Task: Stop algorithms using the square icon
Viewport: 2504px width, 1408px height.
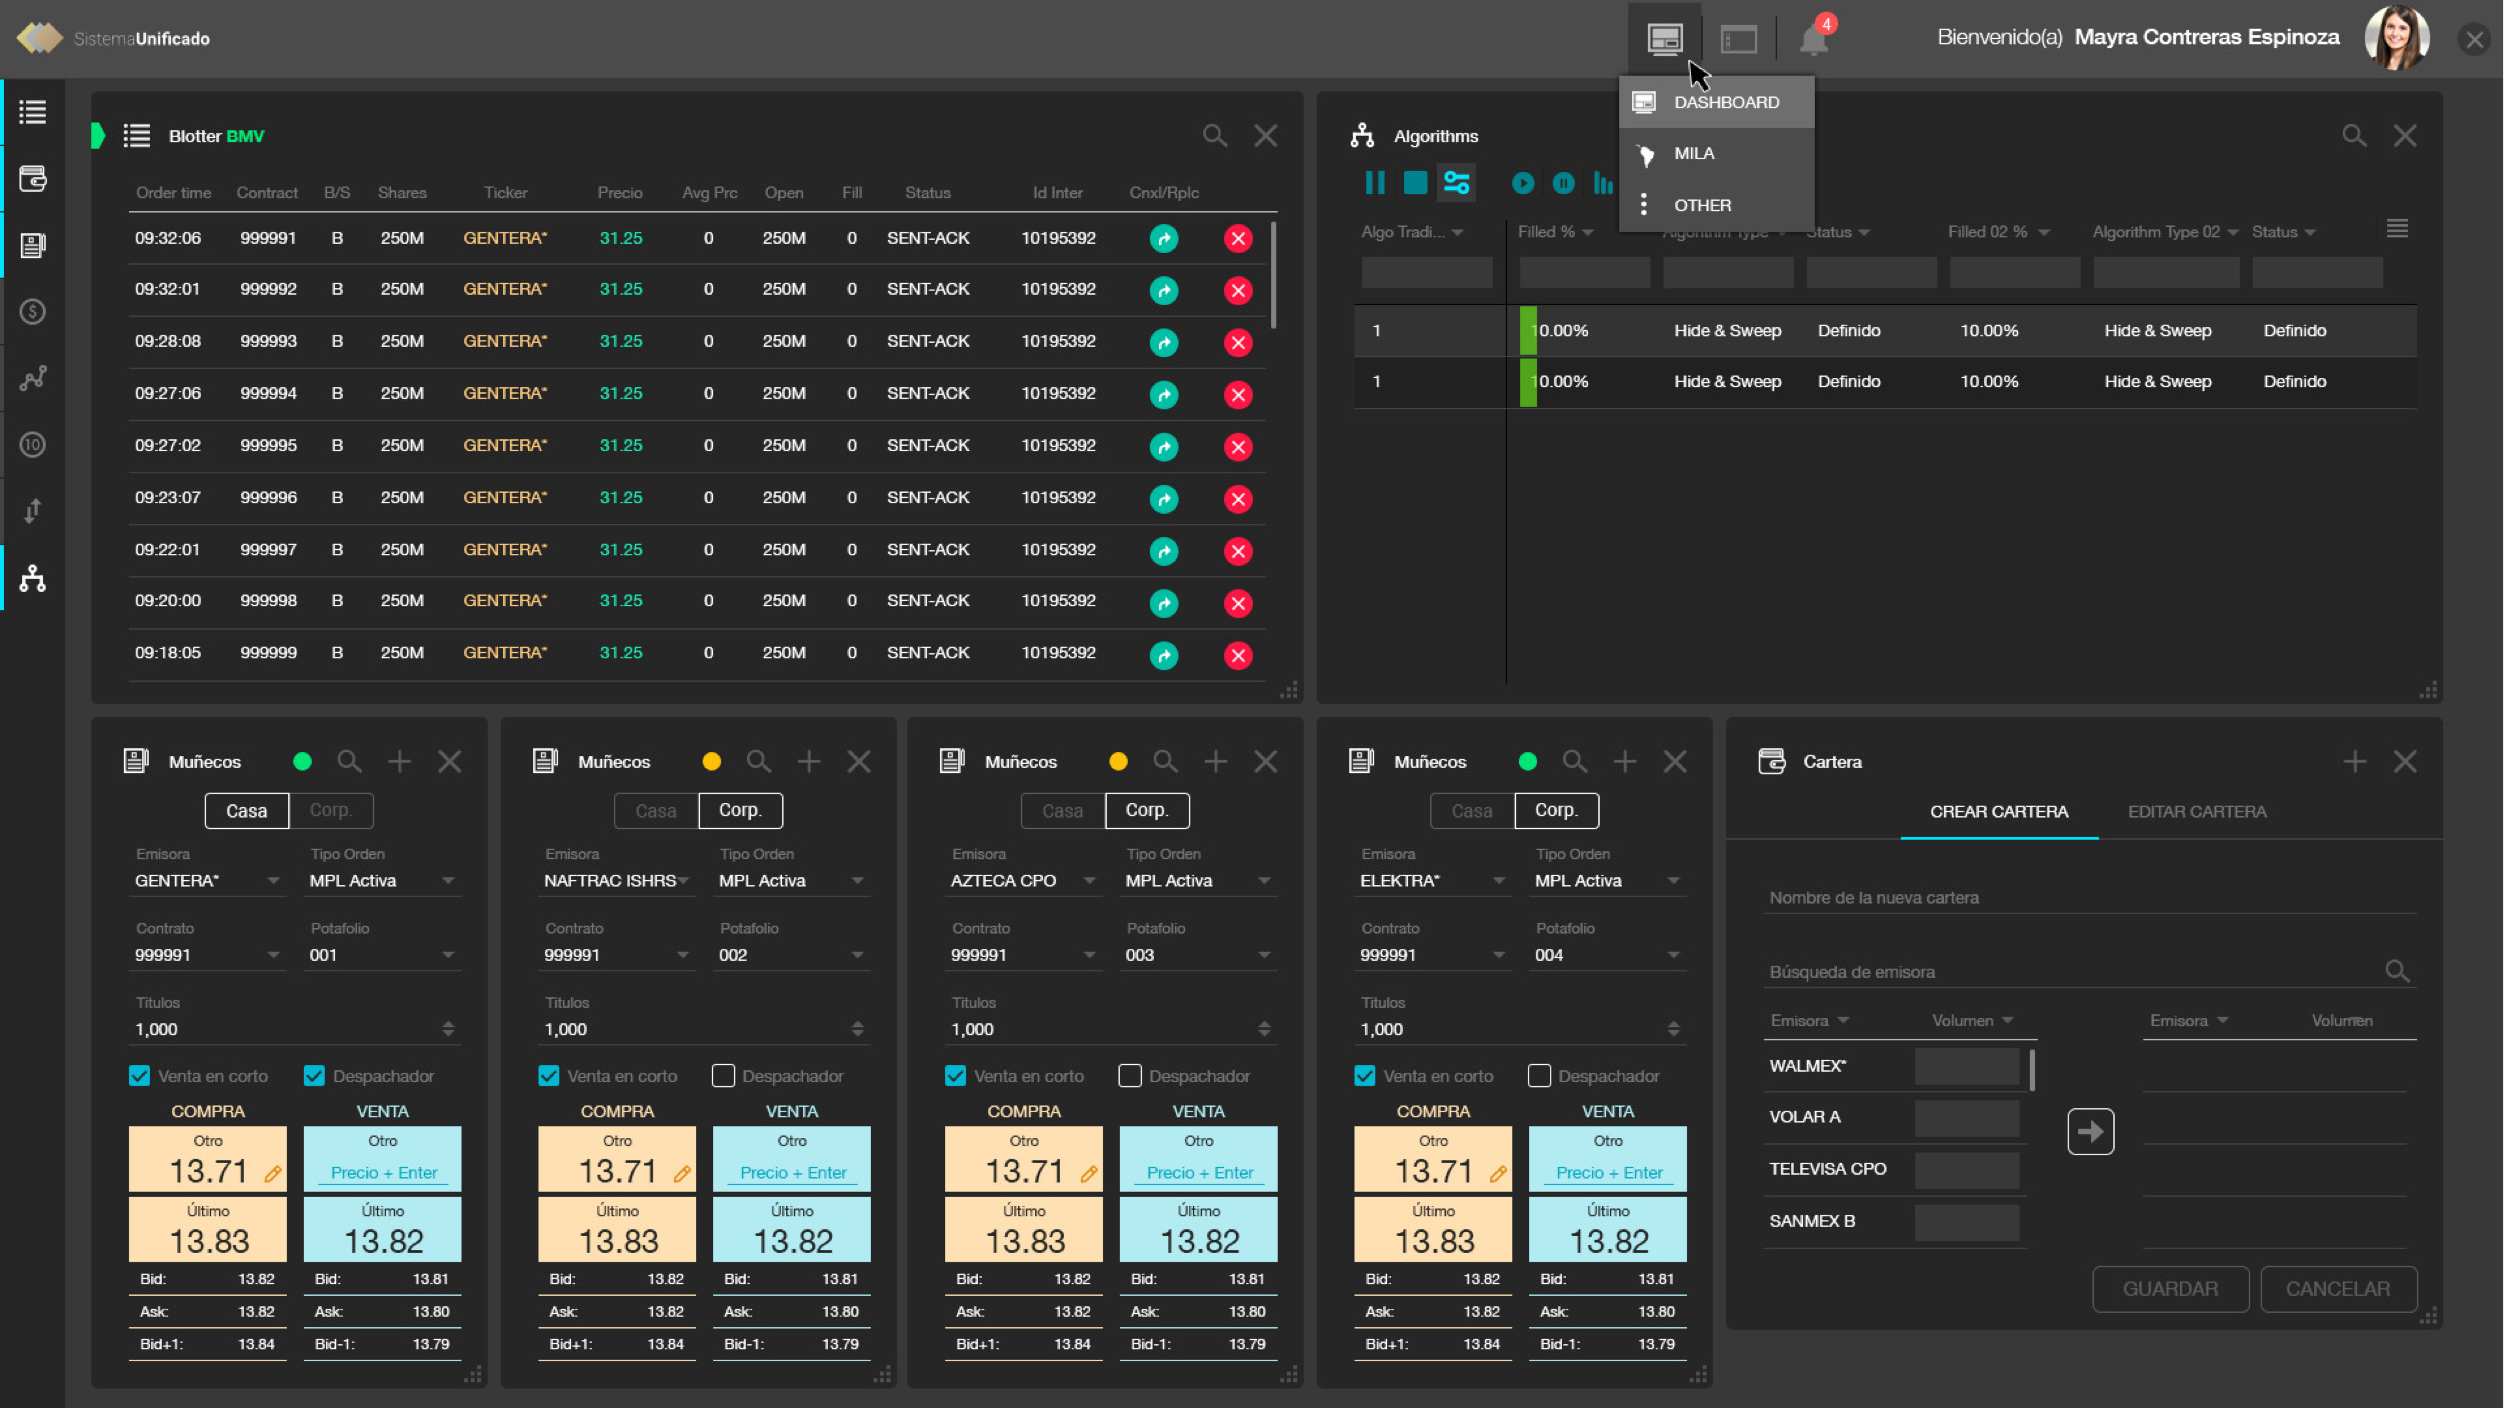Action: click(1415, 183)
